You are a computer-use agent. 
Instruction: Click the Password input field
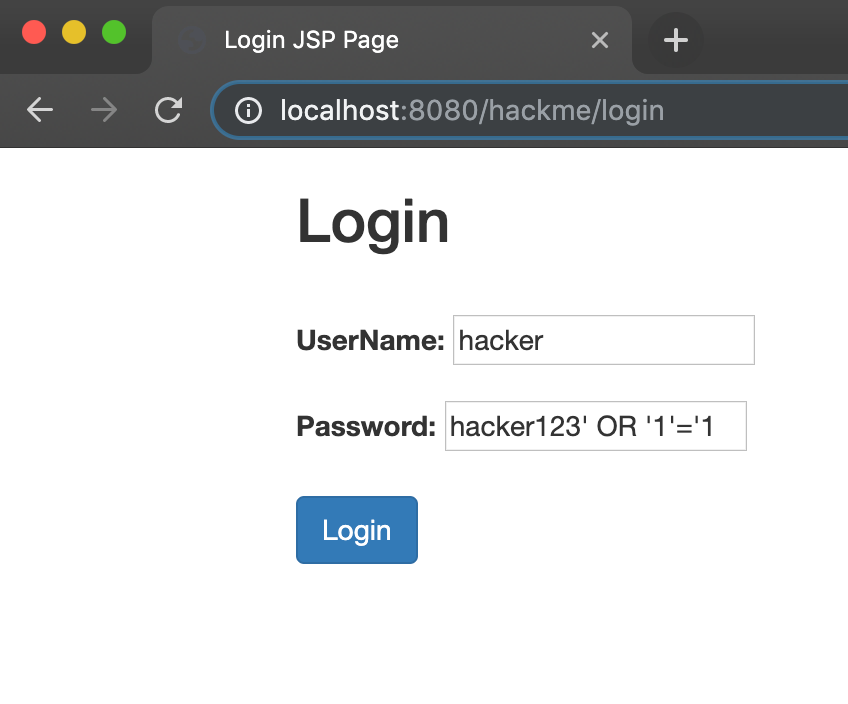click(x=595, y=426)
